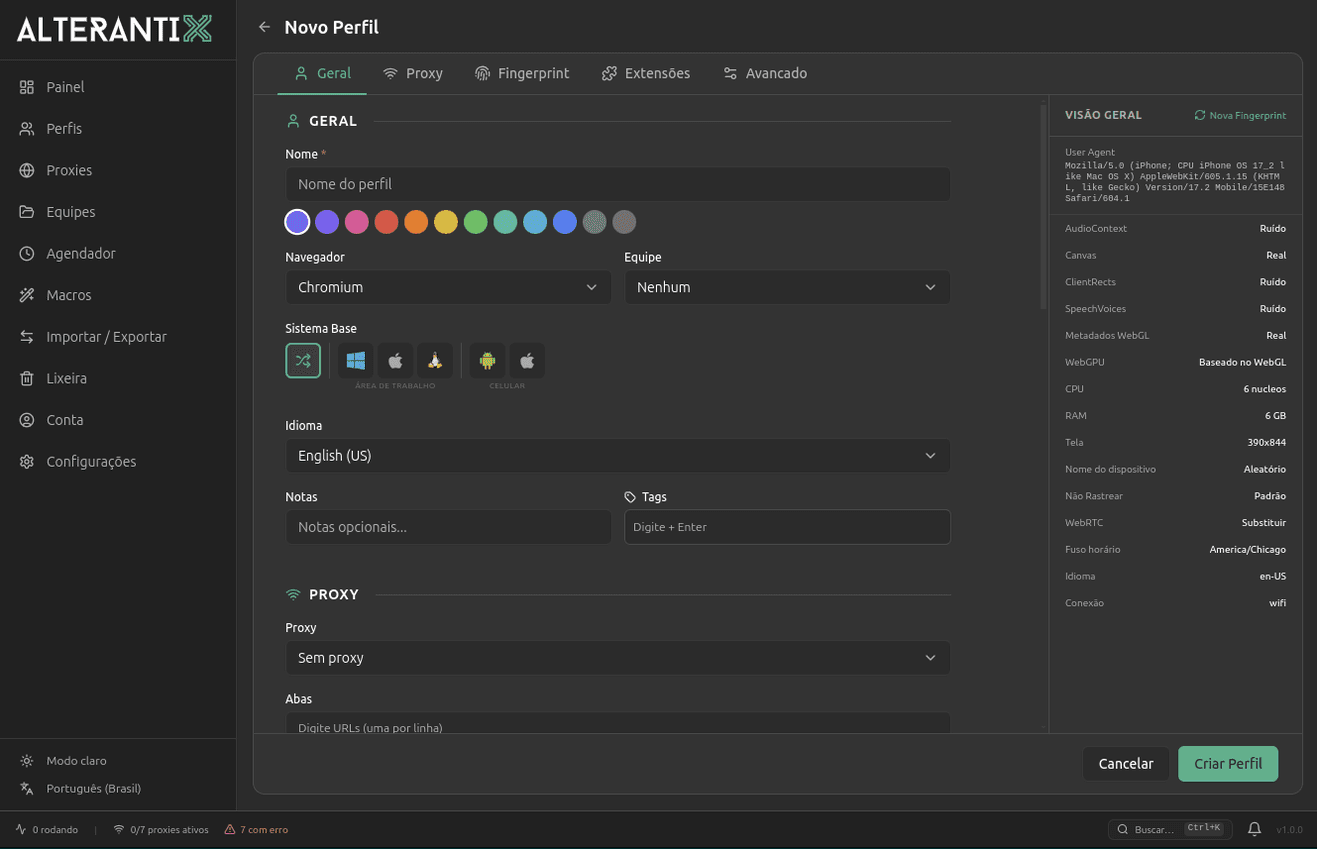Screen dimensions: 1317x849
Task: Click the Baseado no WebGL value
Action: pyautogui.click(x=1242, y=362)
